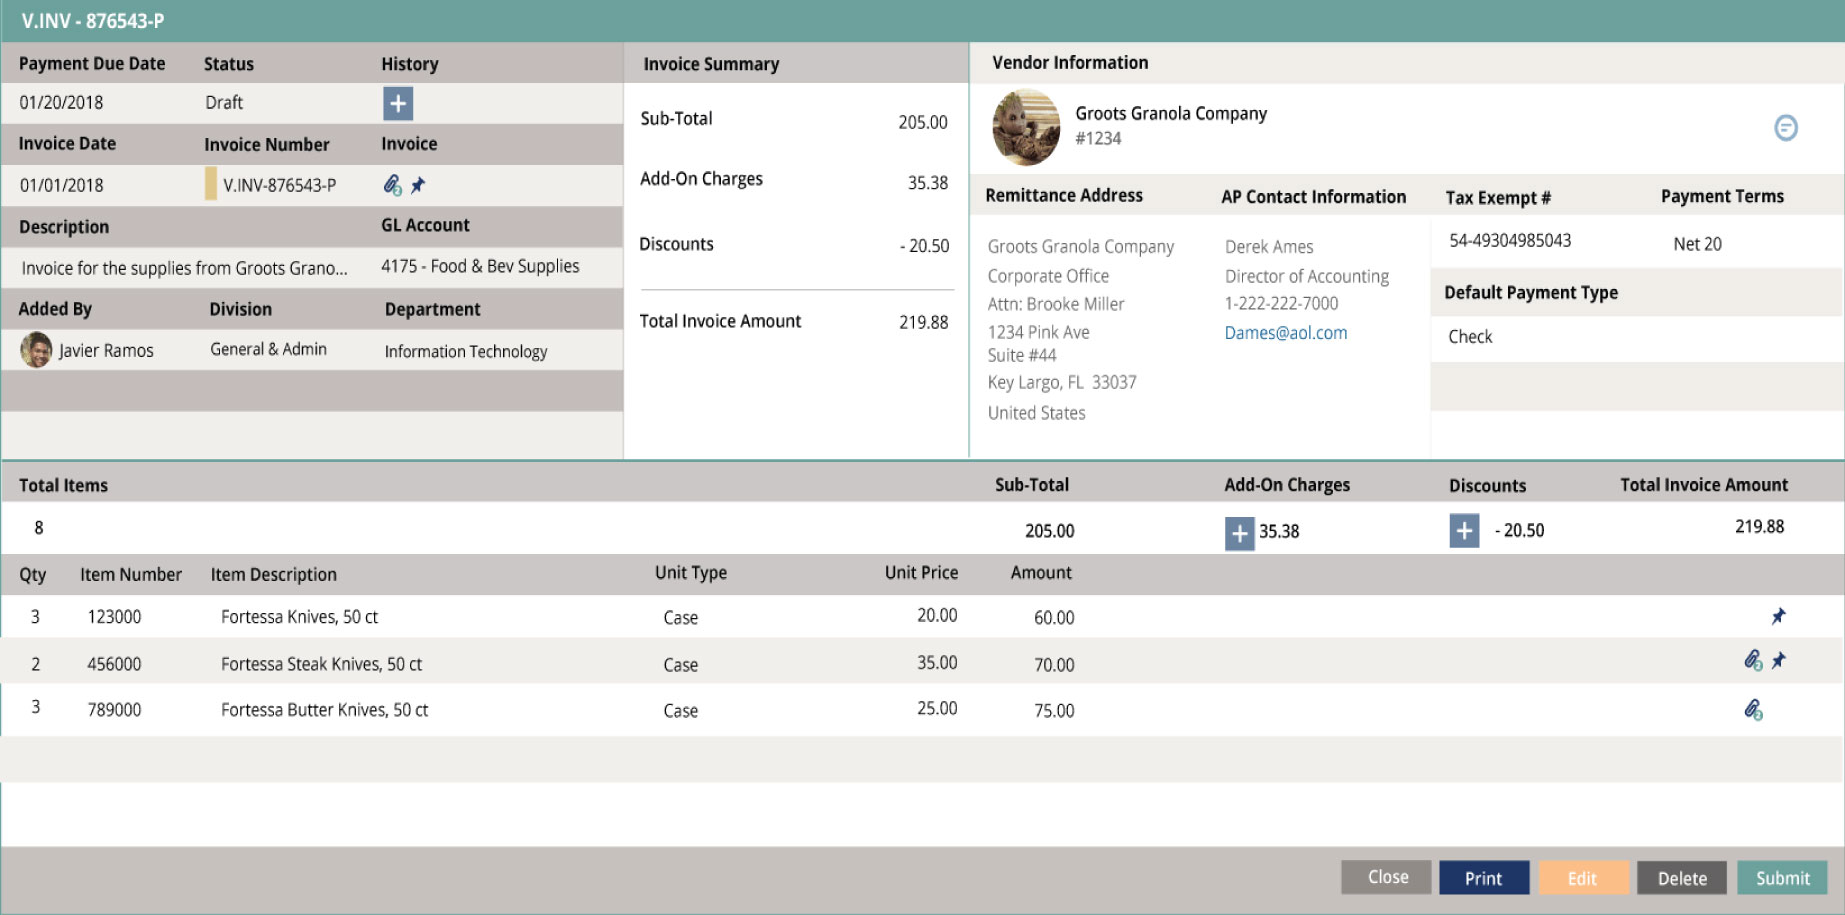
Task: Click the yellow marker beside invoice number
Action: coord(210,184)
